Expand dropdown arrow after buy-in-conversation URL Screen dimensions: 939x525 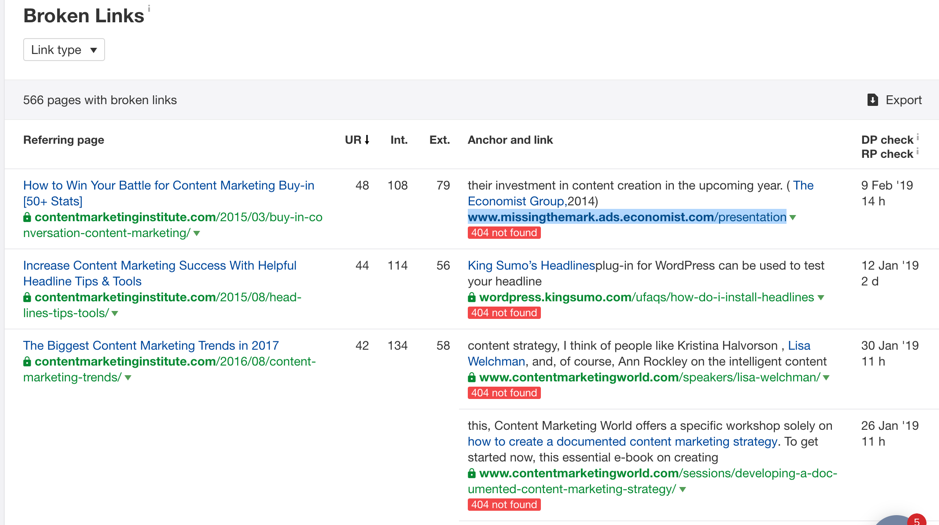(196, 233)
